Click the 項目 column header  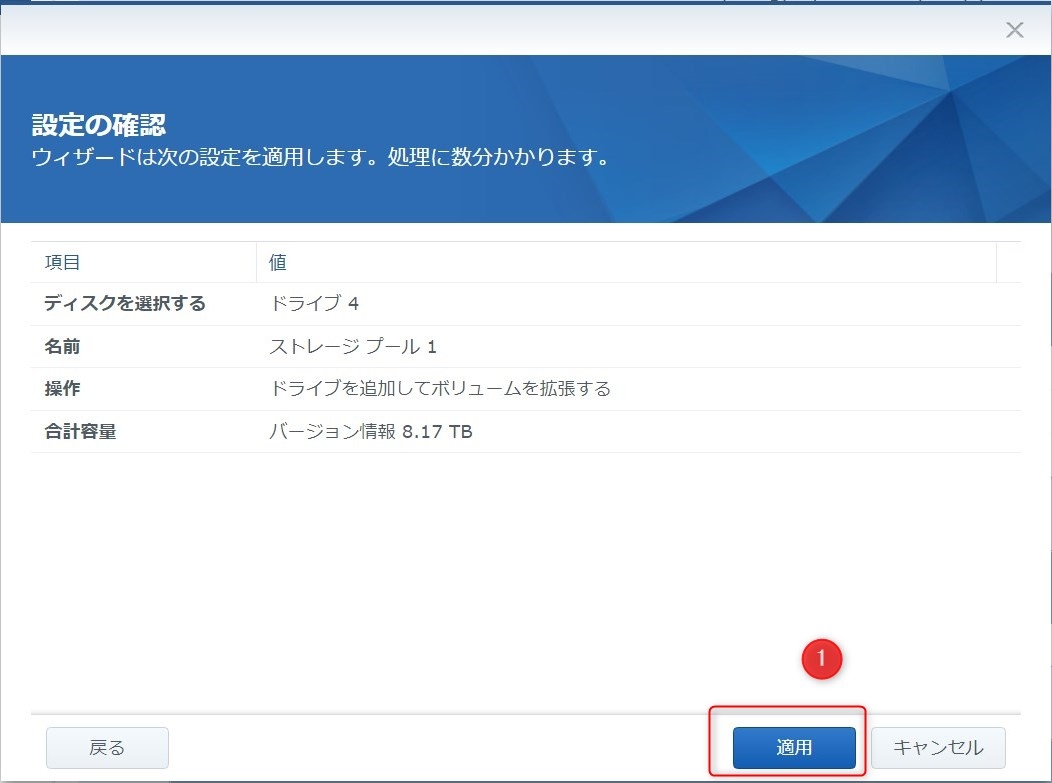click(x=63, y=262)
